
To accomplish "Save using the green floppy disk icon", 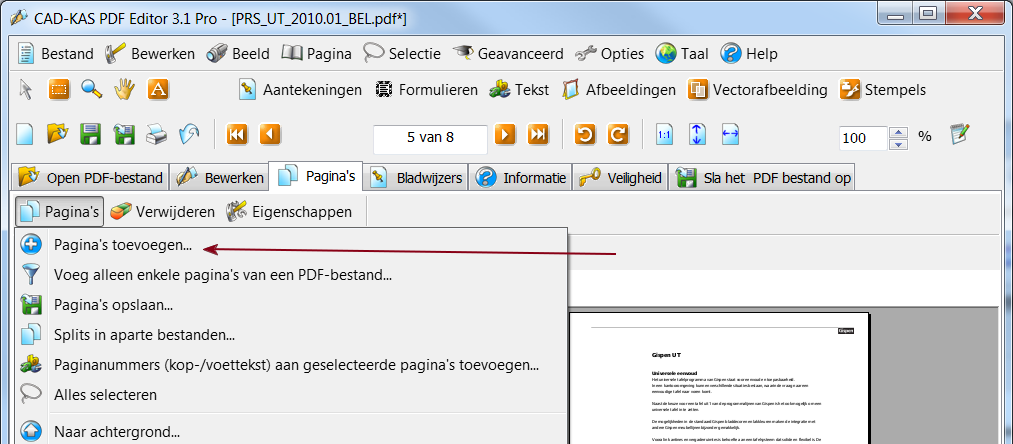I will (x=90, y=134).
